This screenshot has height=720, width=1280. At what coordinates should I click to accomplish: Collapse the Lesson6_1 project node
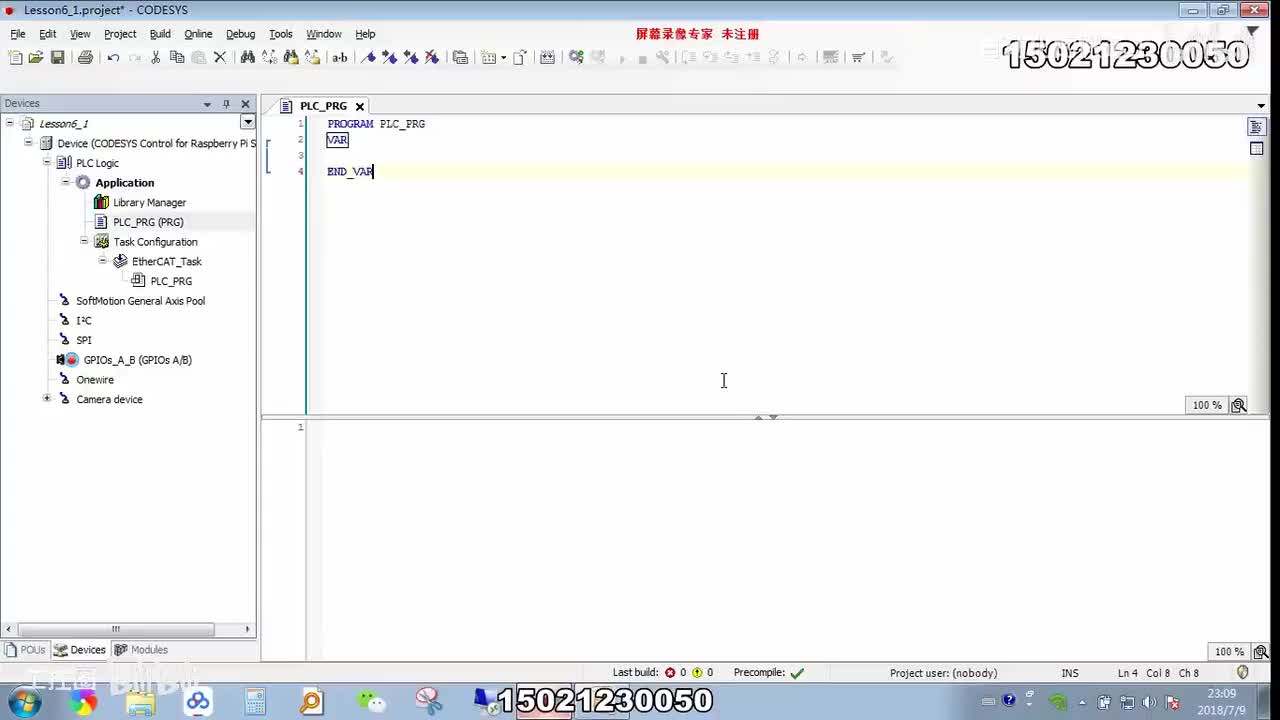coord(10,124)
